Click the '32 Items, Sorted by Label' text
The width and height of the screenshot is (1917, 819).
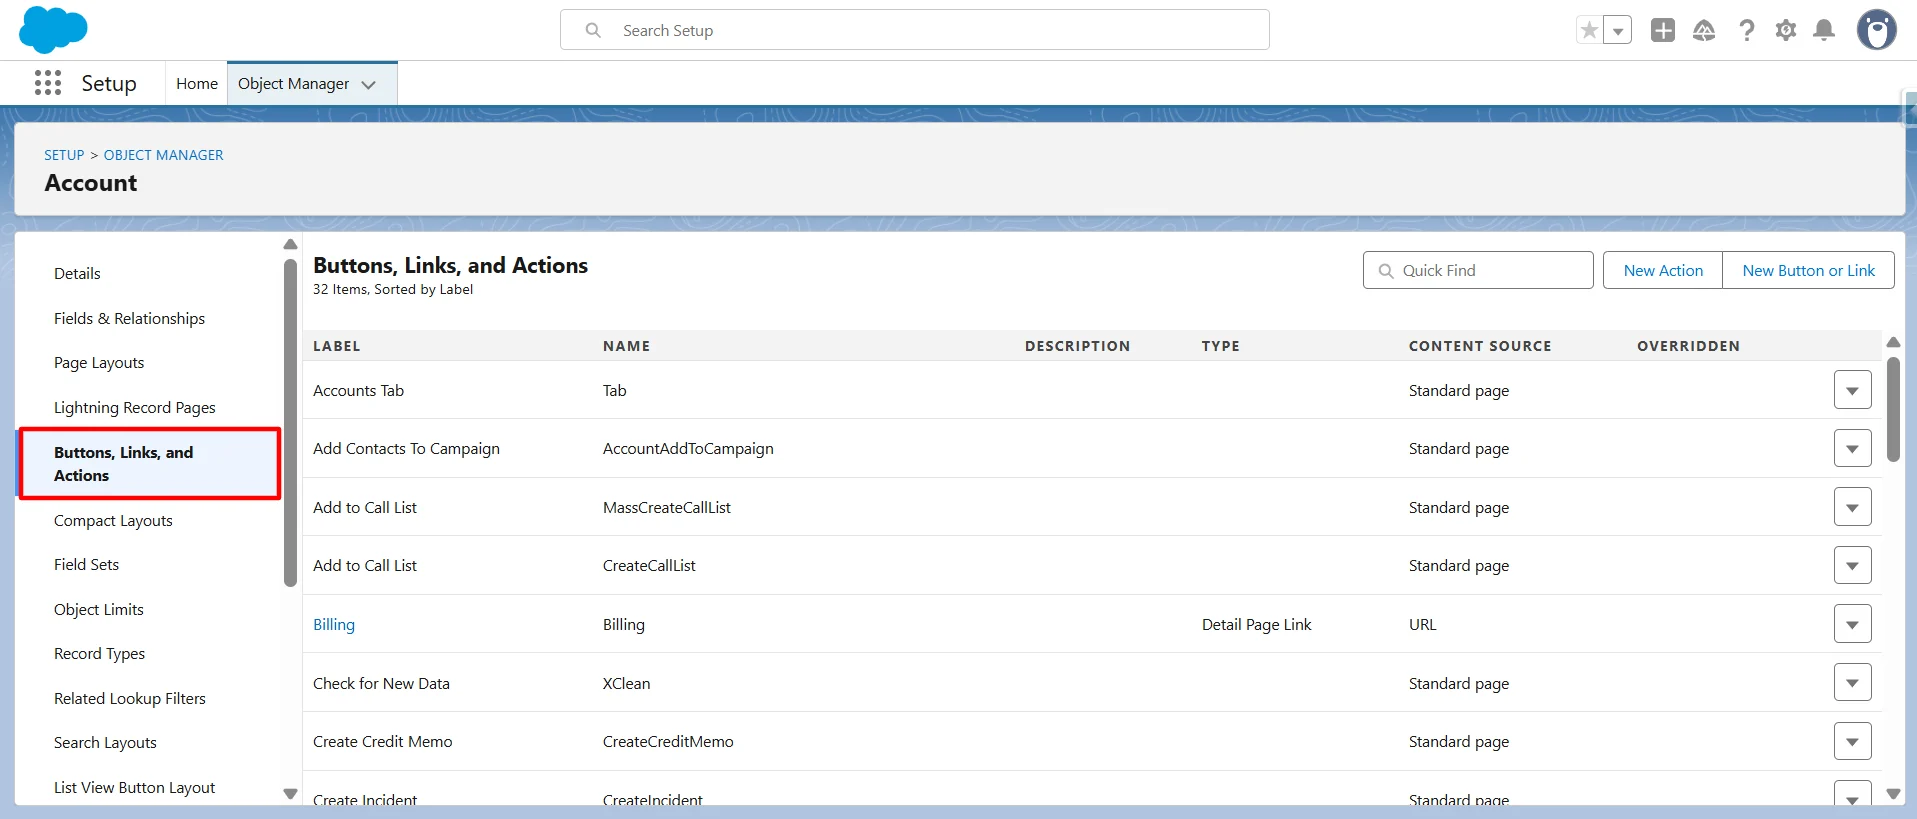click(393, 289)
